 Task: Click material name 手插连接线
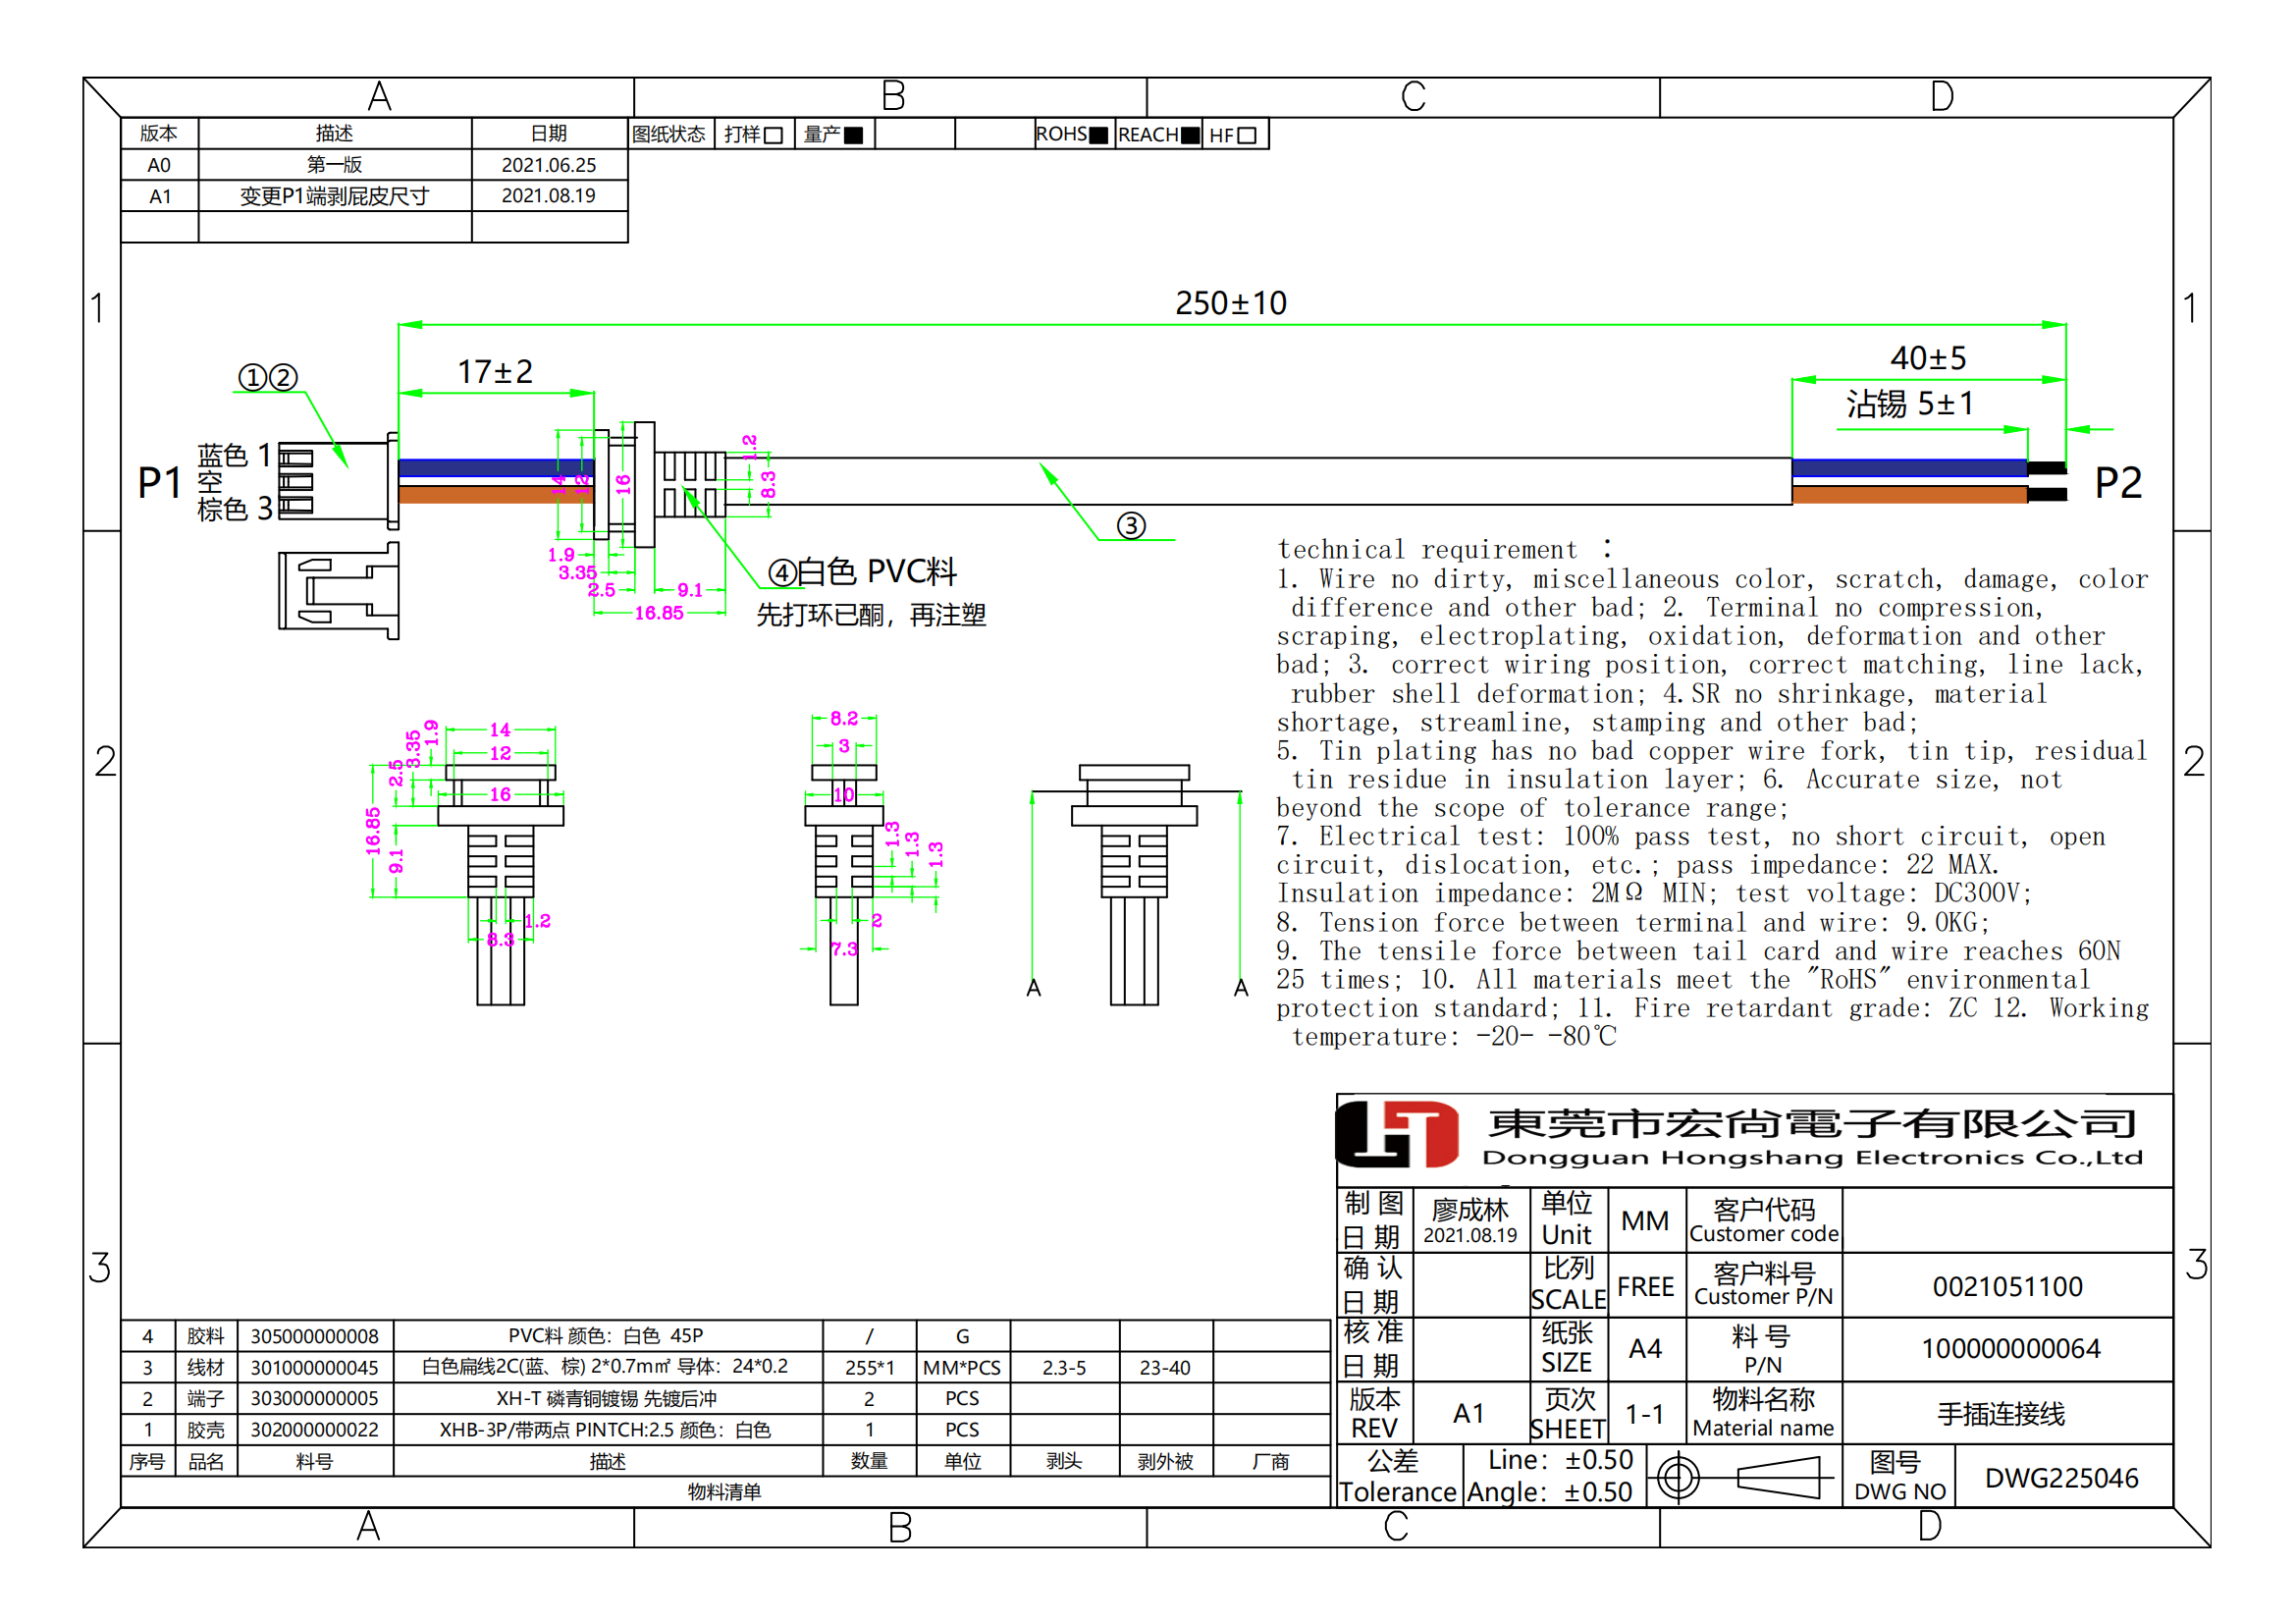(2001, 1414)
